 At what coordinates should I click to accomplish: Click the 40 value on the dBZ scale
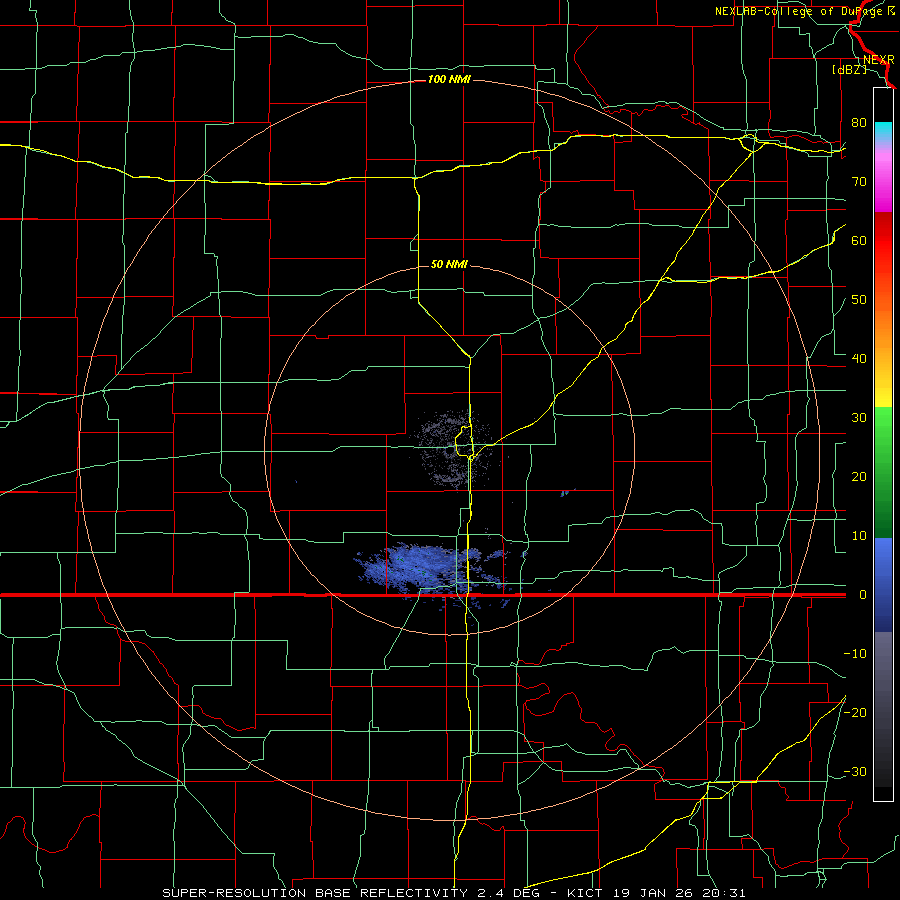(x=859, y=359)
